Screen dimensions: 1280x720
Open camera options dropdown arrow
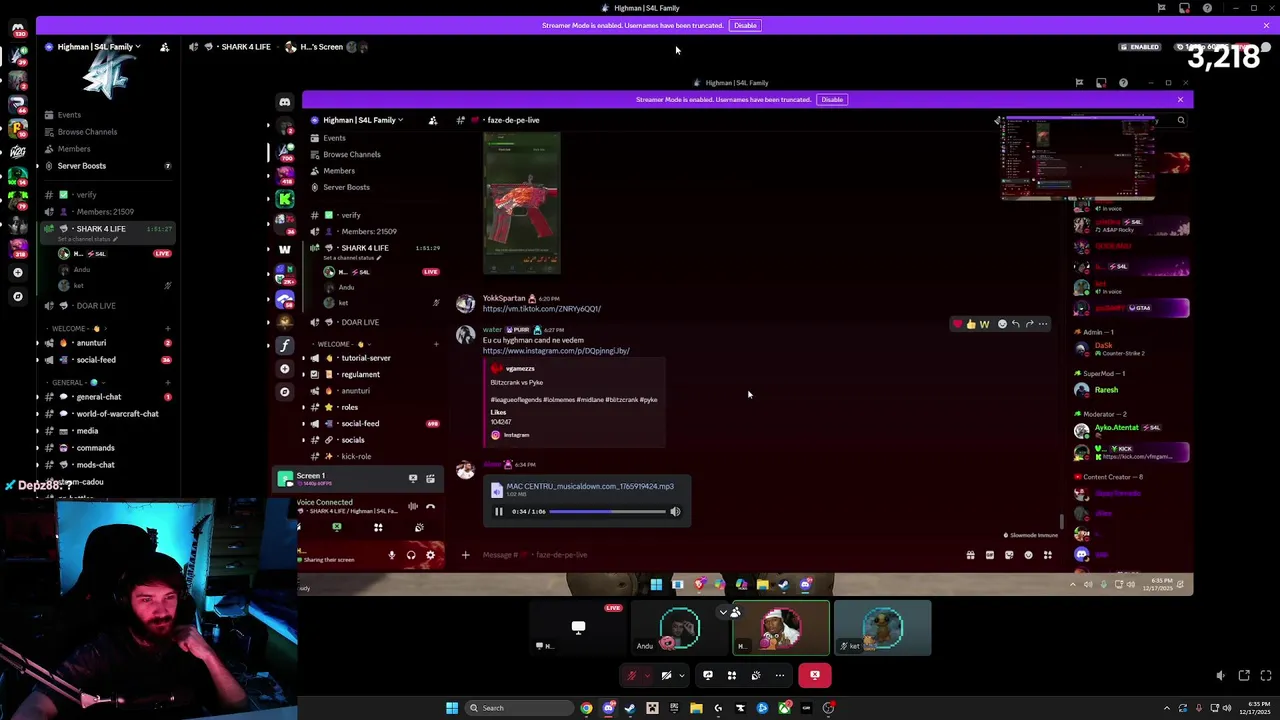(x=681, y=676)
